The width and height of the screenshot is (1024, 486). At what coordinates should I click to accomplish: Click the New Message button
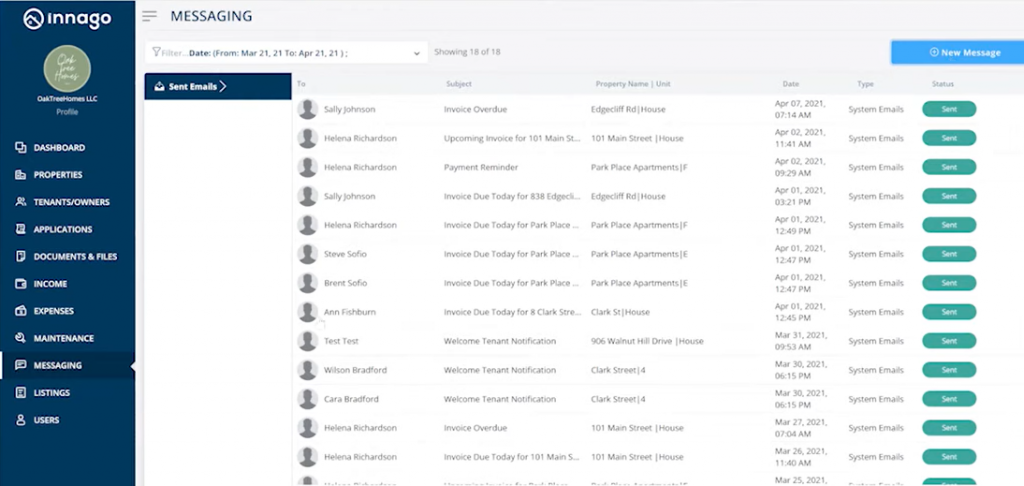[x=957, y=52]
